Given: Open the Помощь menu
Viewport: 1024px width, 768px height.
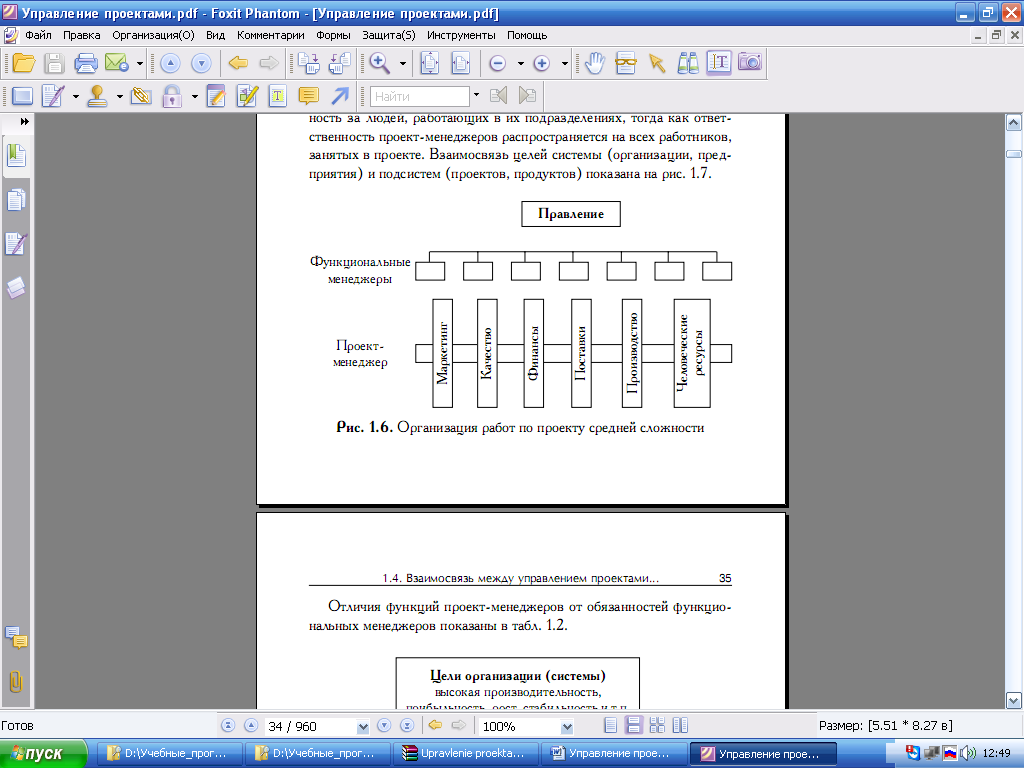Looking at the screenshot, I should 526,35.
